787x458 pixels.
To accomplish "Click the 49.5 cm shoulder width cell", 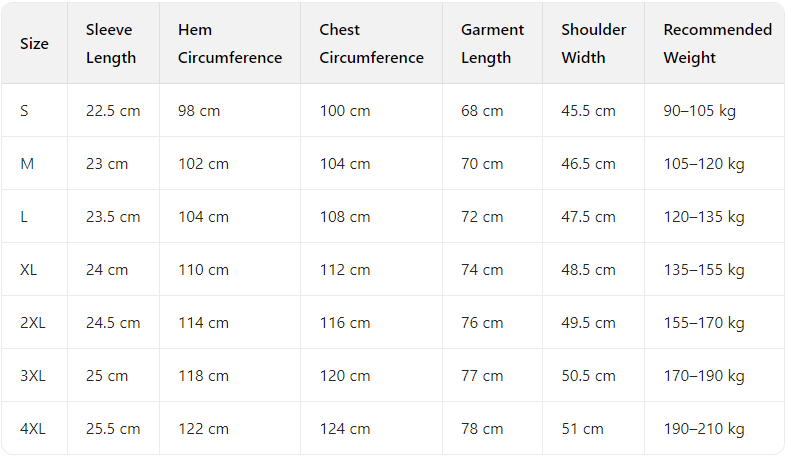I will tap(588, 323).
